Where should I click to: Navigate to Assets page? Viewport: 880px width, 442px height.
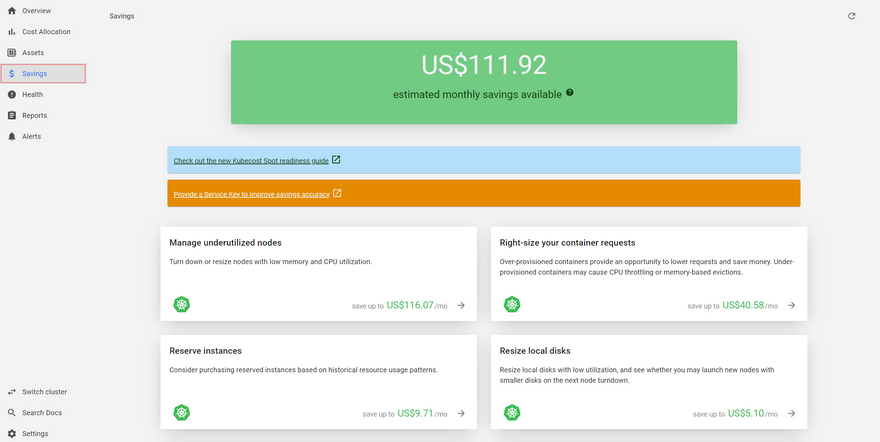pyautogui.click(x=33, y=53)
